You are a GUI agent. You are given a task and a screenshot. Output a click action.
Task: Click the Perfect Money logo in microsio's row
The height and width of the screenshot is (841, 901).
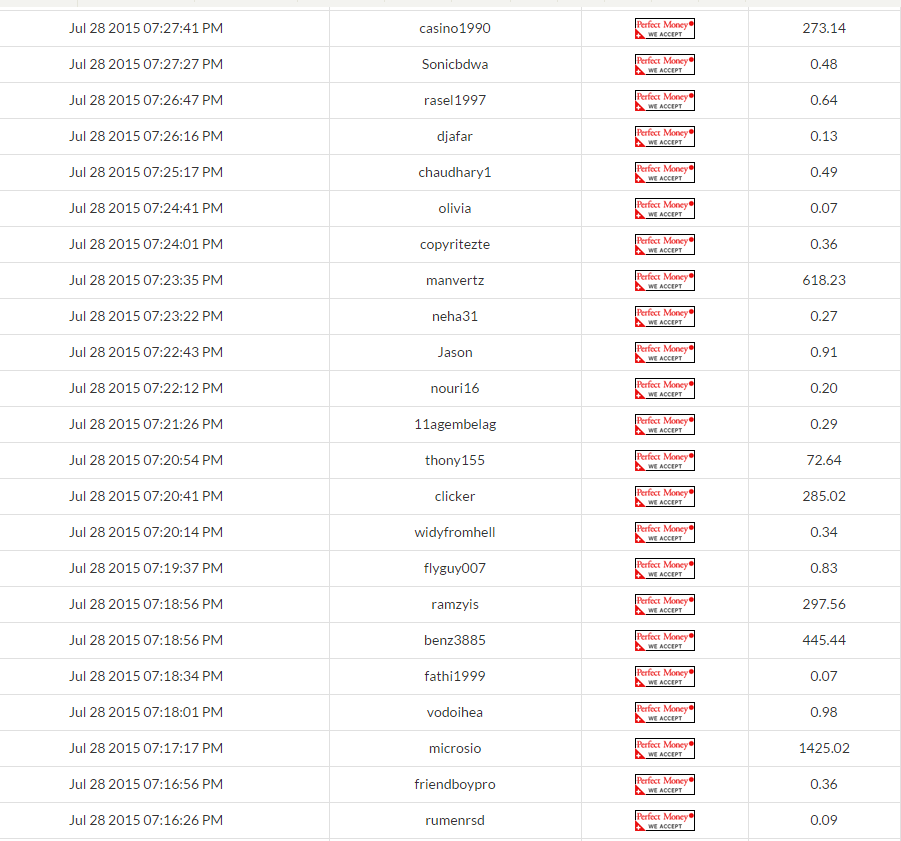664,748
